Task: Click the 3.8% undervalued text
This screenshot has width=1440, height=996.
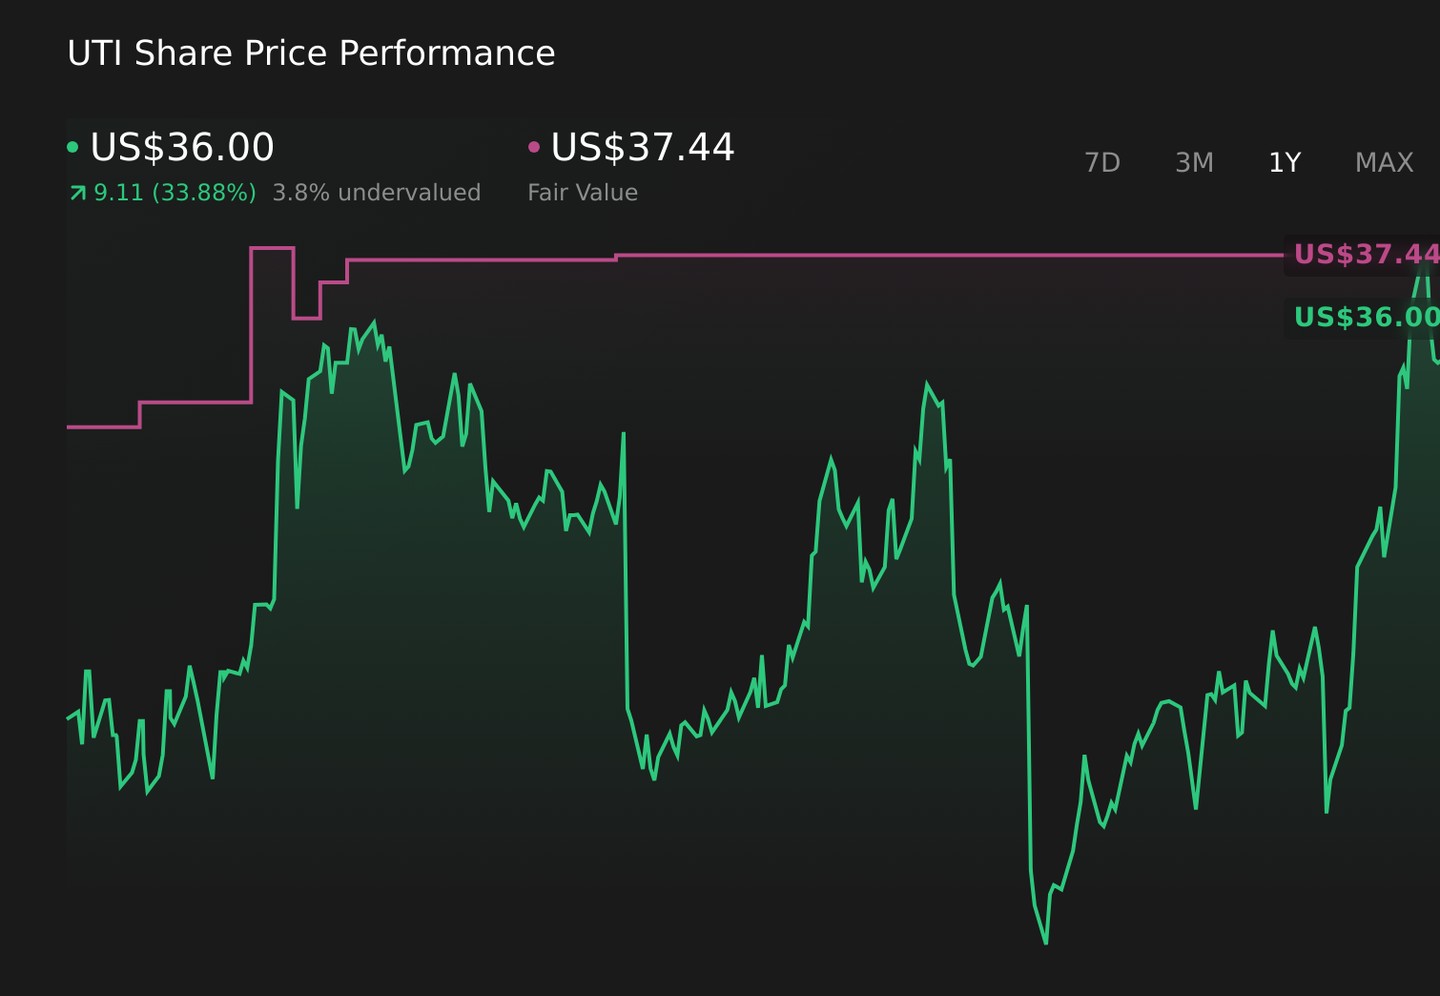Action: pyautogui.click(x=376, y=192)
